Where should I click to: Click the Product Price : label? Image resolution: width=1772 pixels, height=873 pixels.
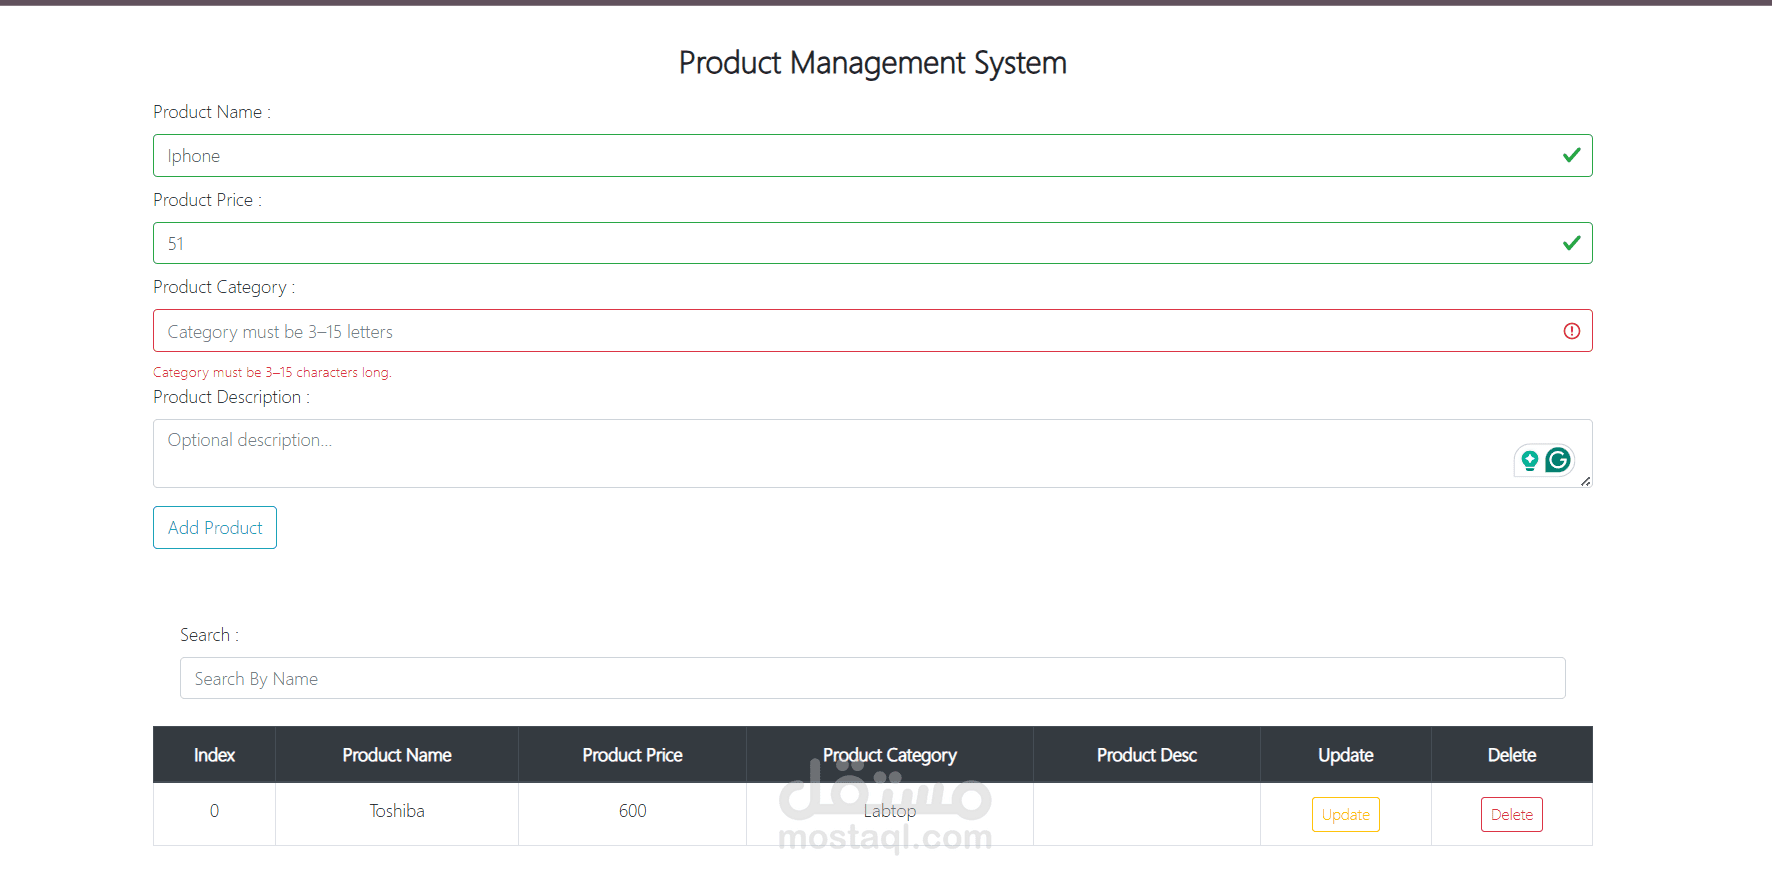click(x=207, y=200)
